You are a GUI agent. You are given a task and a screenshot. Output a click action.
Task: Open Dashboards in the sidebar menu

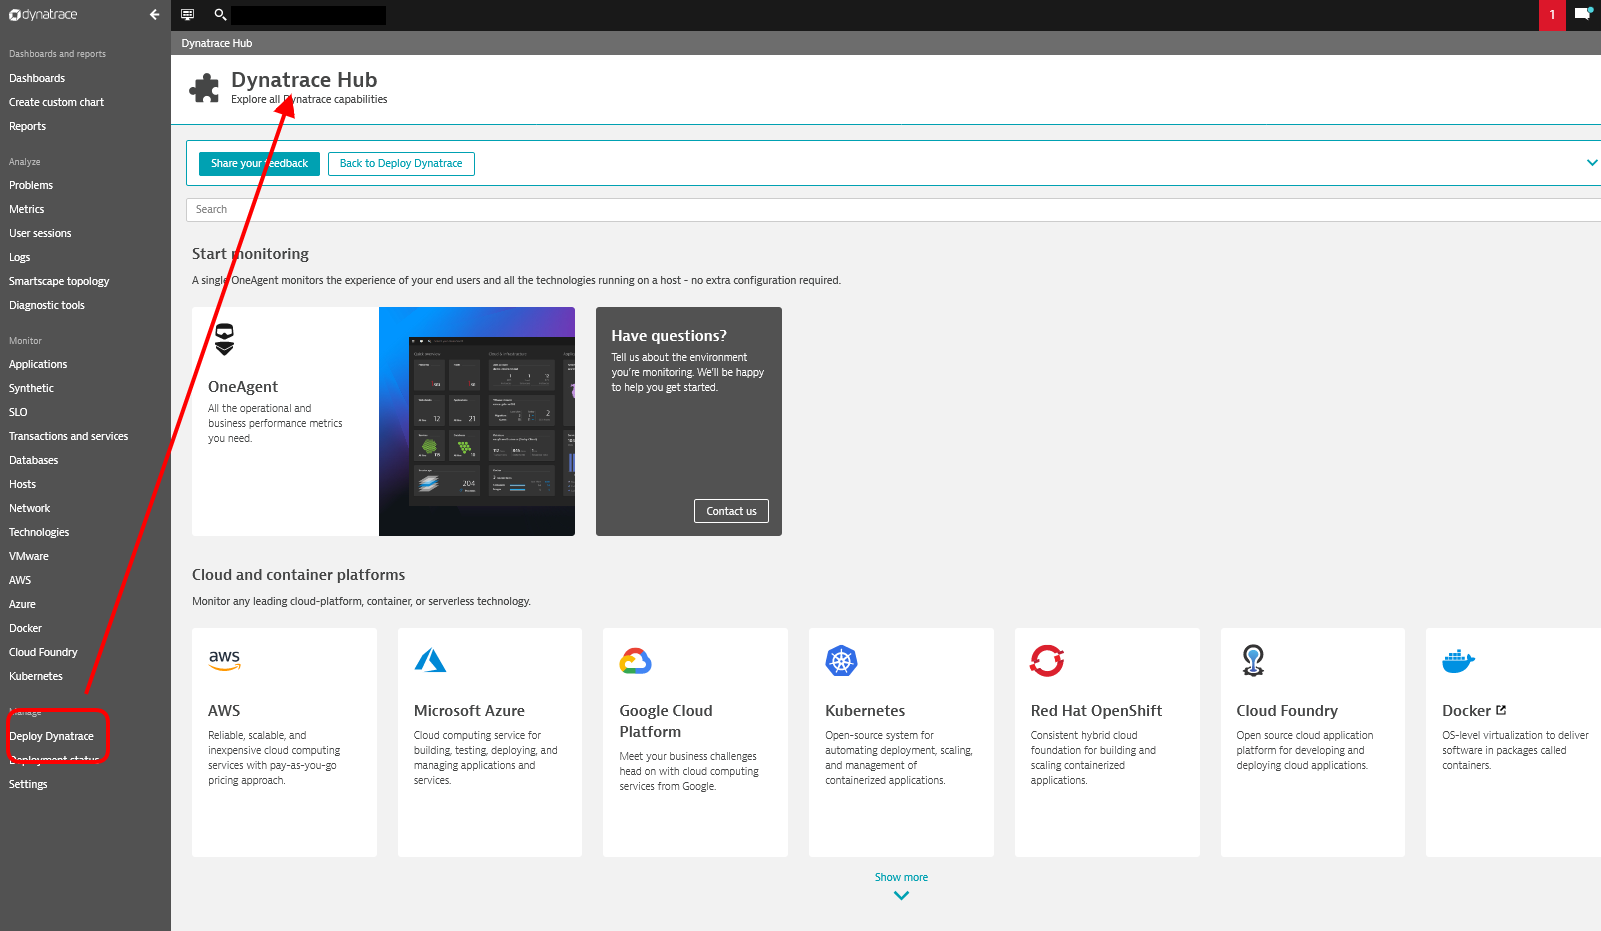point(37,78)
